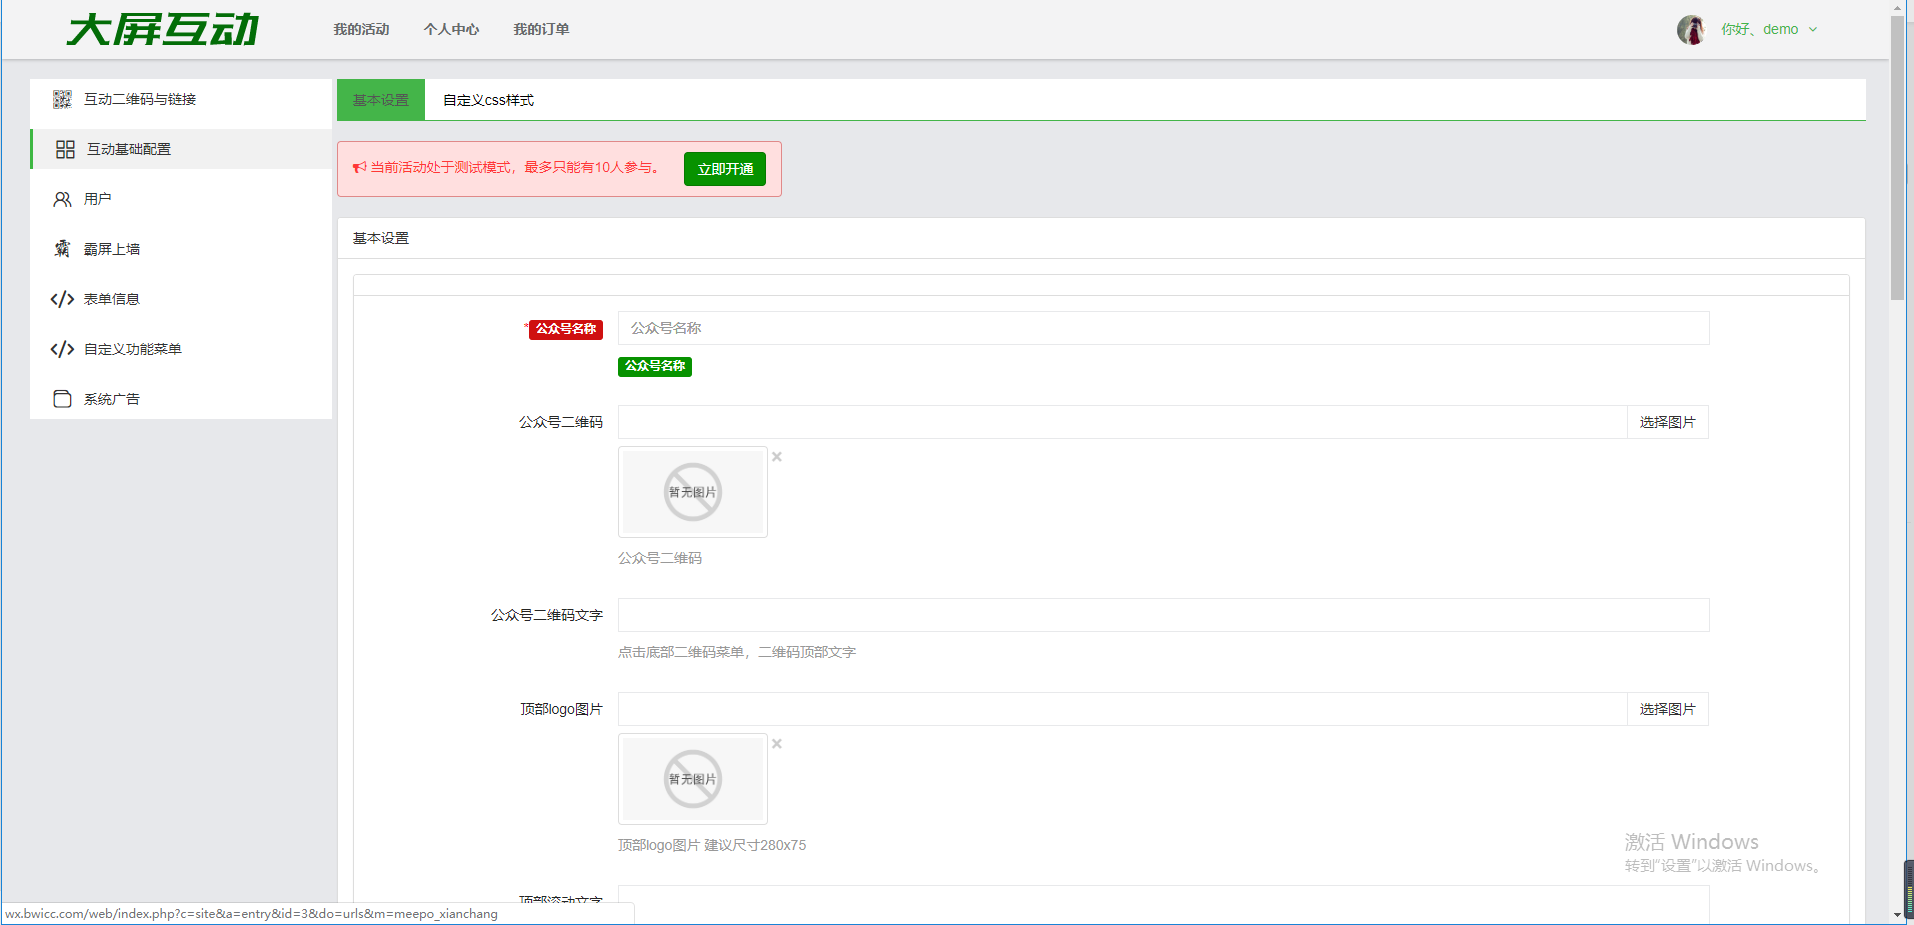Click the demo user avatar

coord(1691,30)
